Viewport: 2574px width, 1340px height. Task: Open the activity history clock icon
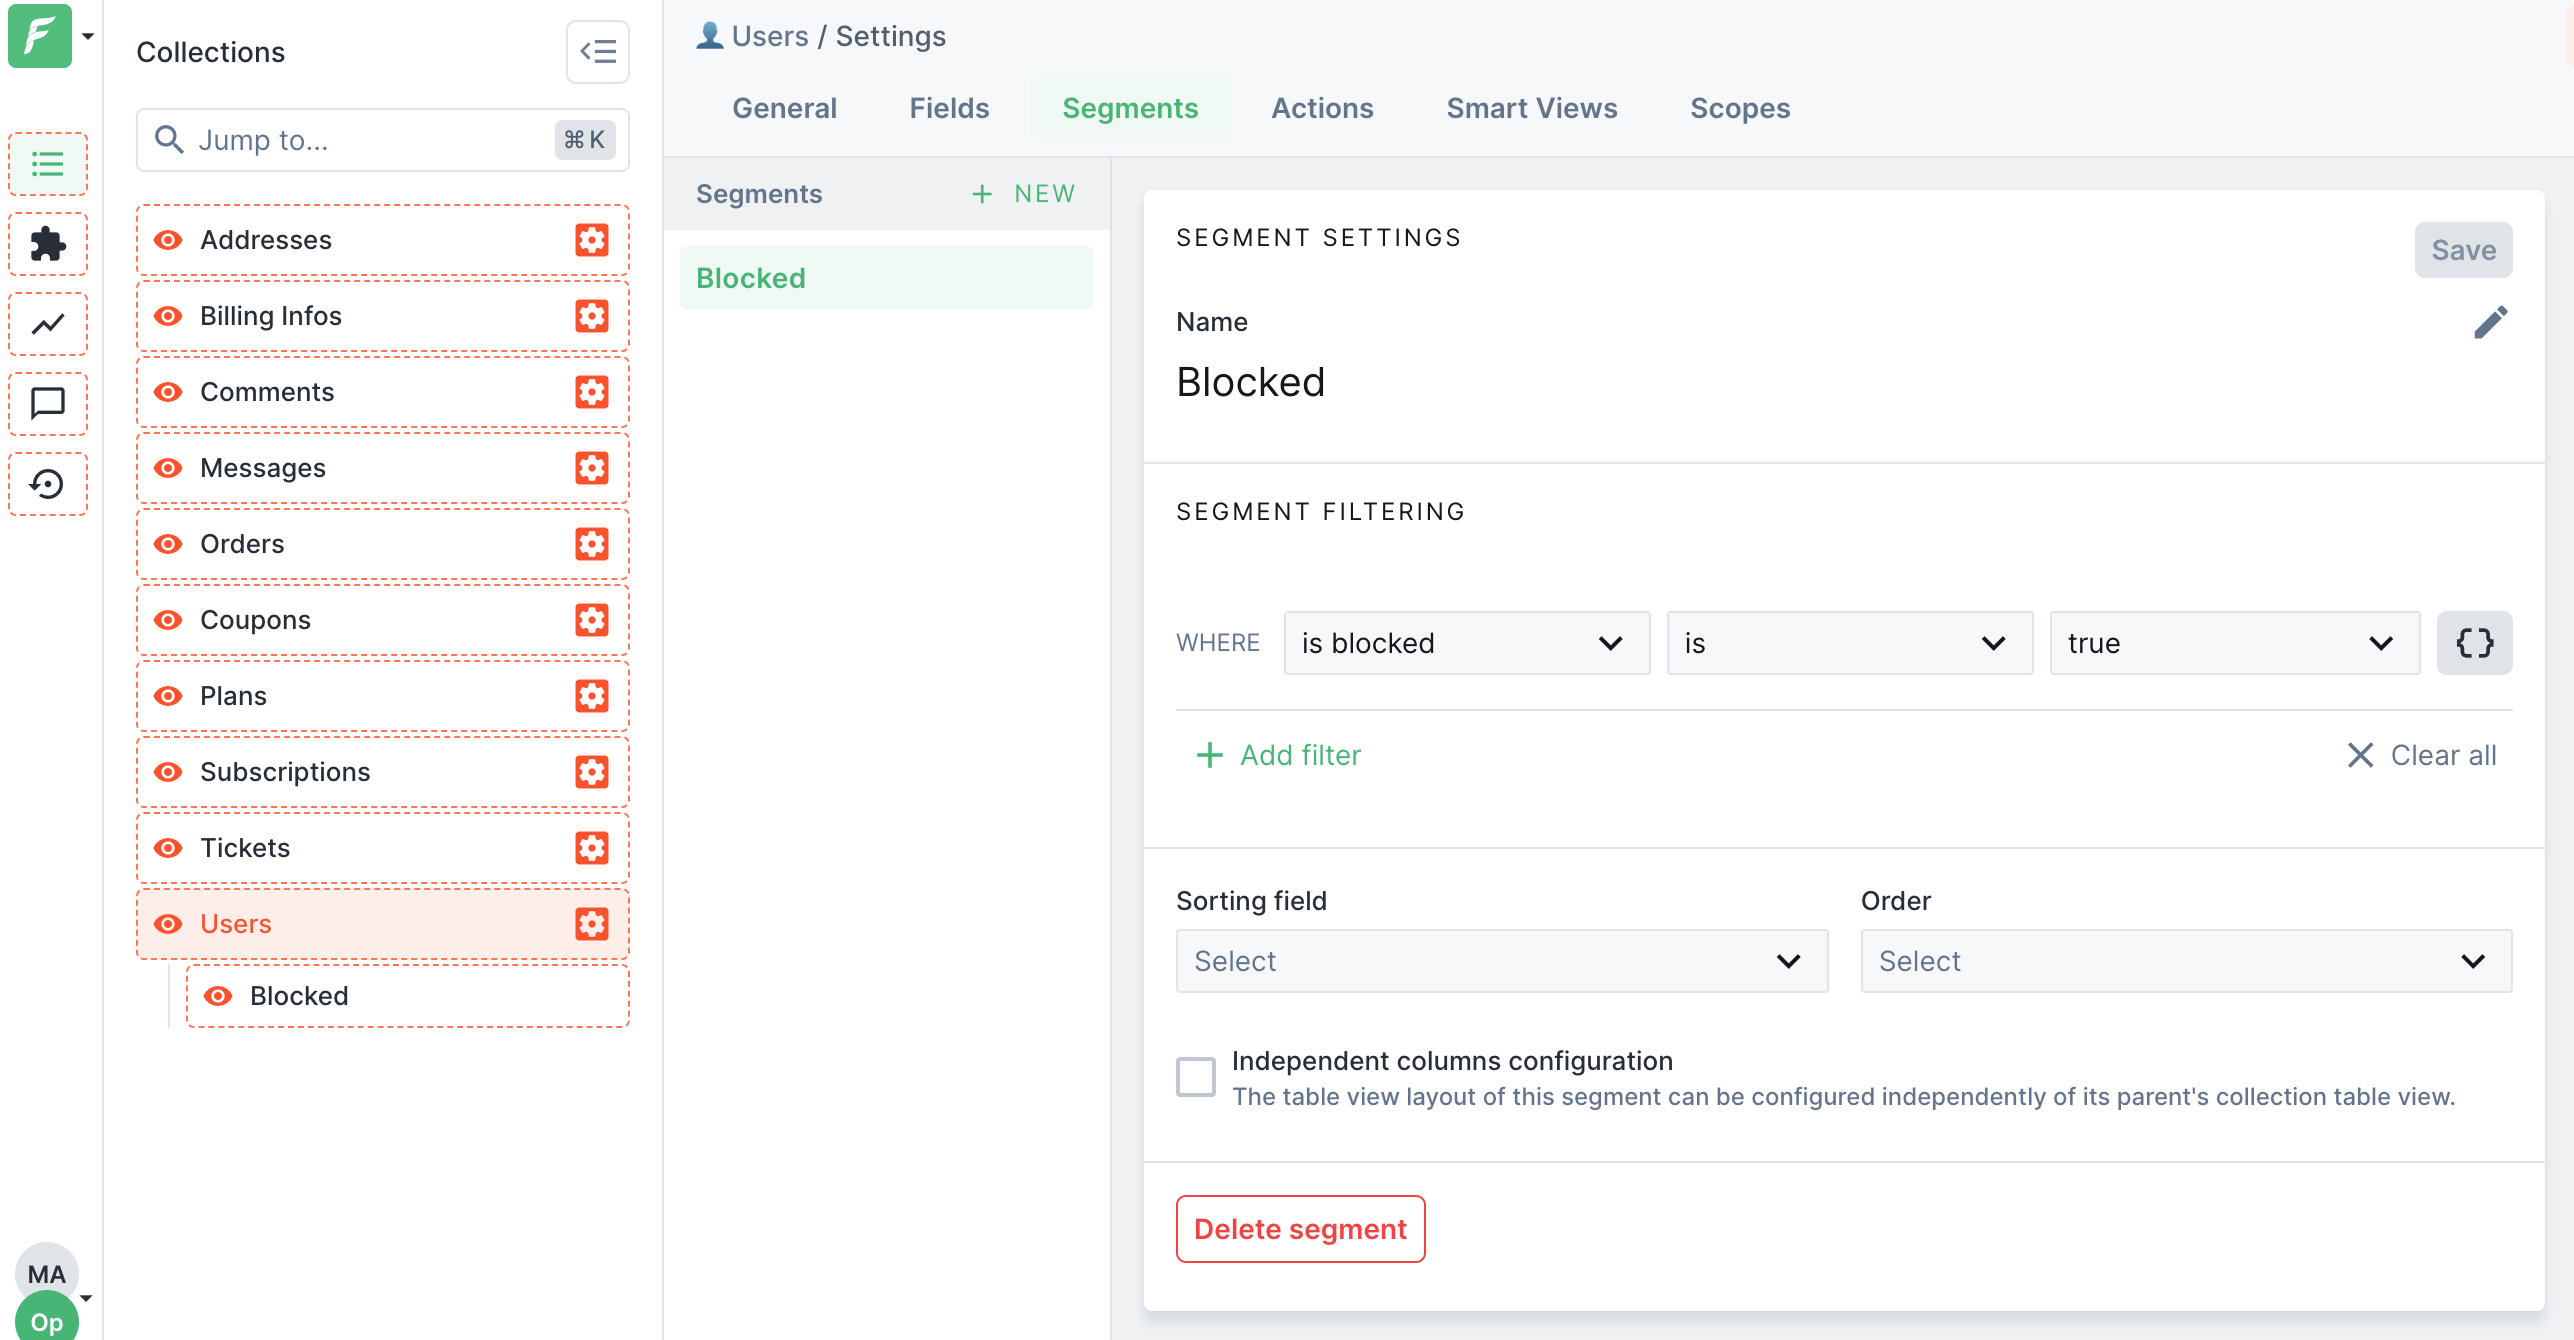pyautogui.click(x=47, y=484)
